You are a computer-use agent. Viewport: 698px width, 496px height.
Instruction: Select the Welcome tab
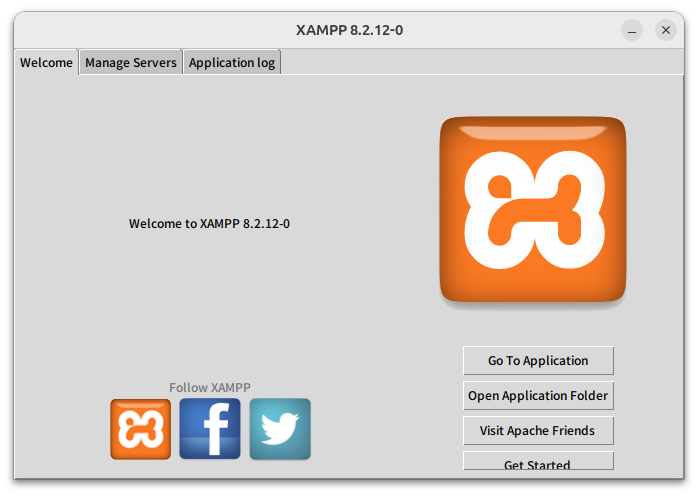tap(46, 63)
